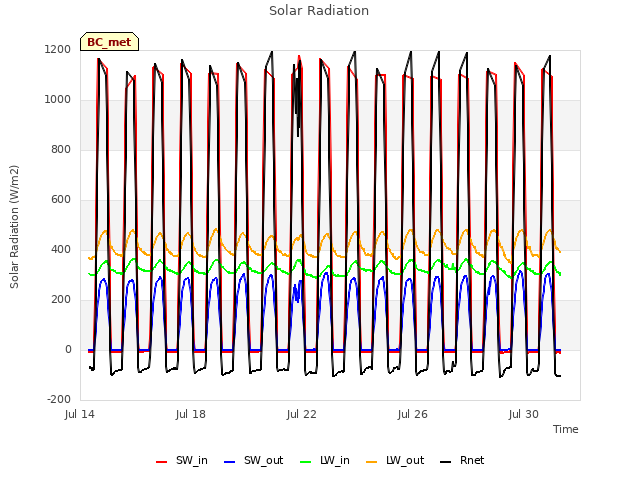Toggle SW_in series in the legend
This screenshot has width=640, height=480.
click(x=182, y=461)
